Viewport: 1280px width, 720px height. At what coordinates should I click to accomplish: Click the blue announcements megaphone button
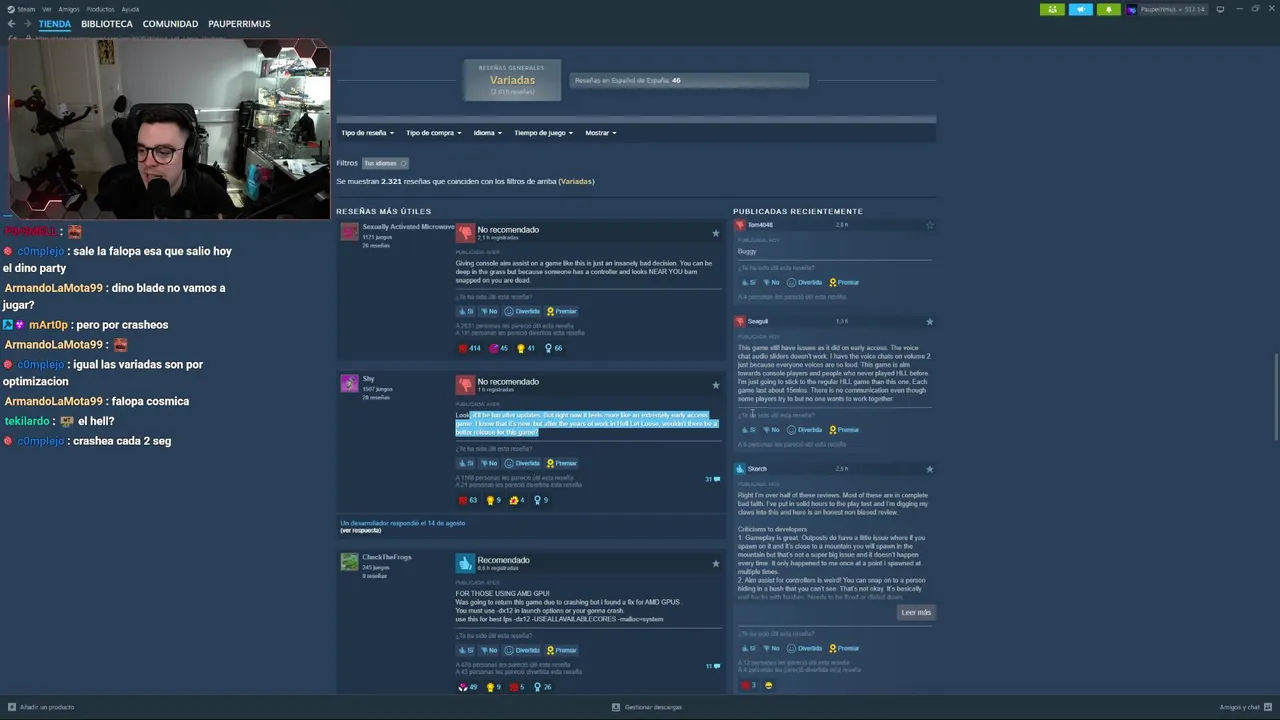(x=1081, y=9)
